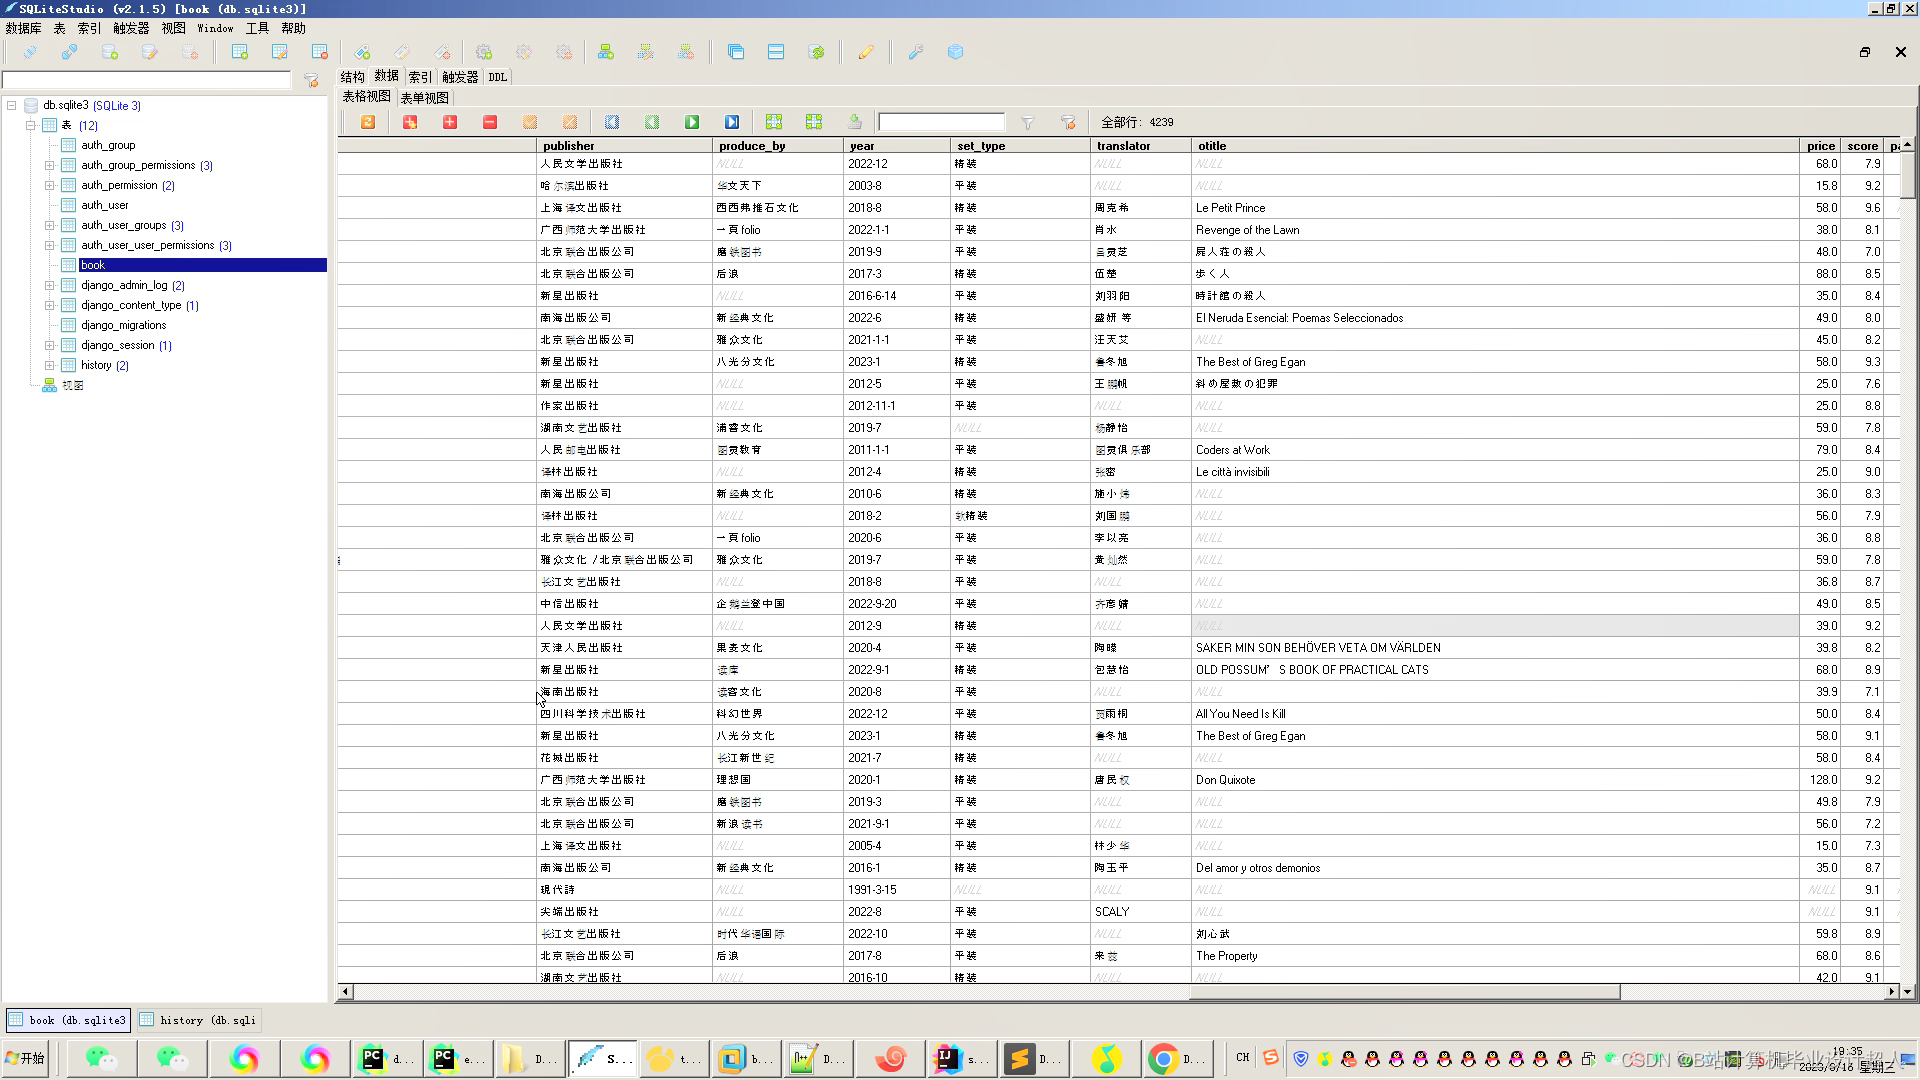Delete selected row with red minus
The height and width of the screenshot is (1080, 1920).
tap(490, 122)
